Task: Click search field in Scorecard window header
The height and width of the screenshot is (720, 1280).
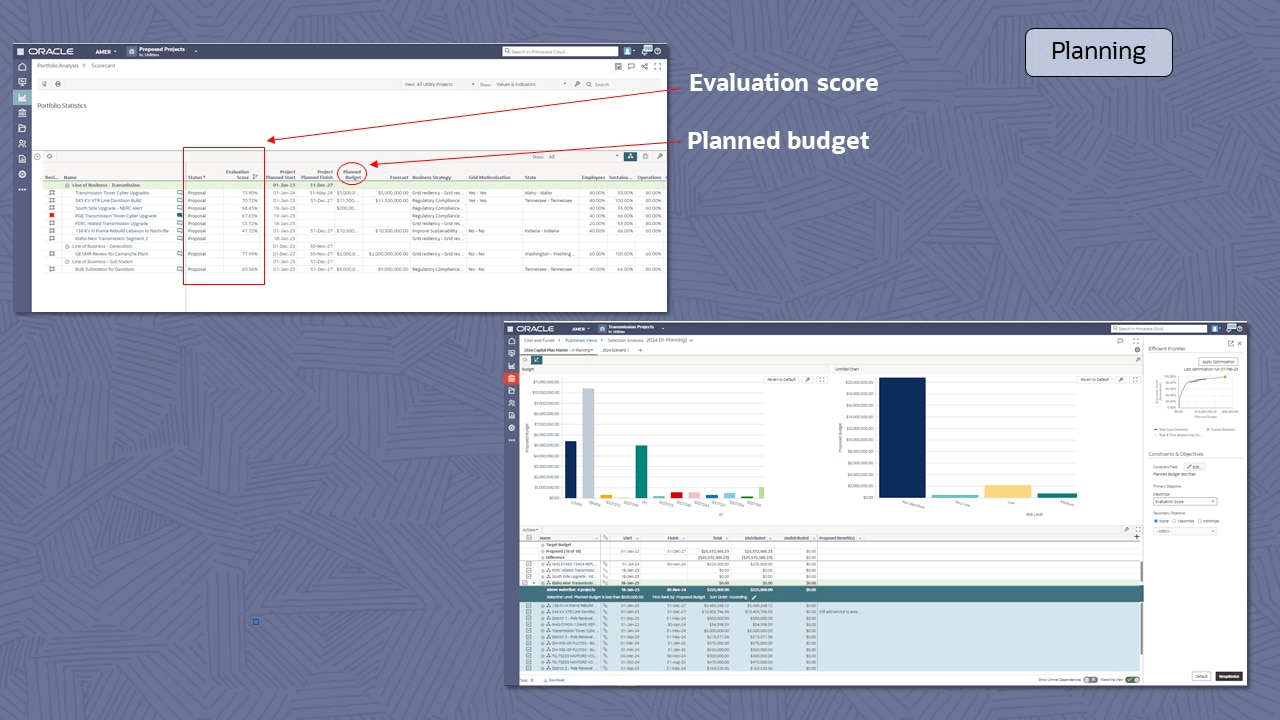Action: 560,51
